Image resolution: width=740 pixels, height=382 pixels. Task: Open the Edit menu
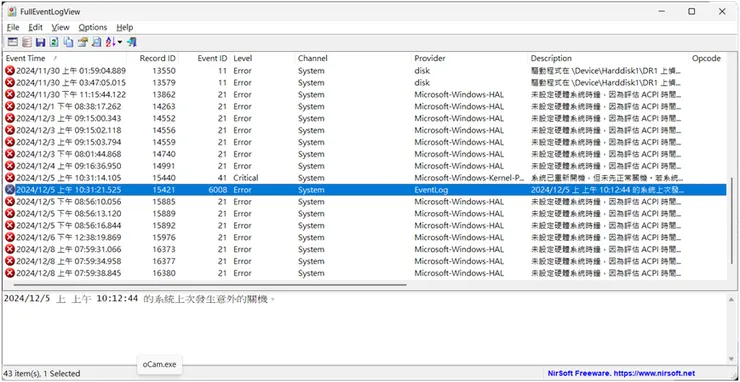35,27
